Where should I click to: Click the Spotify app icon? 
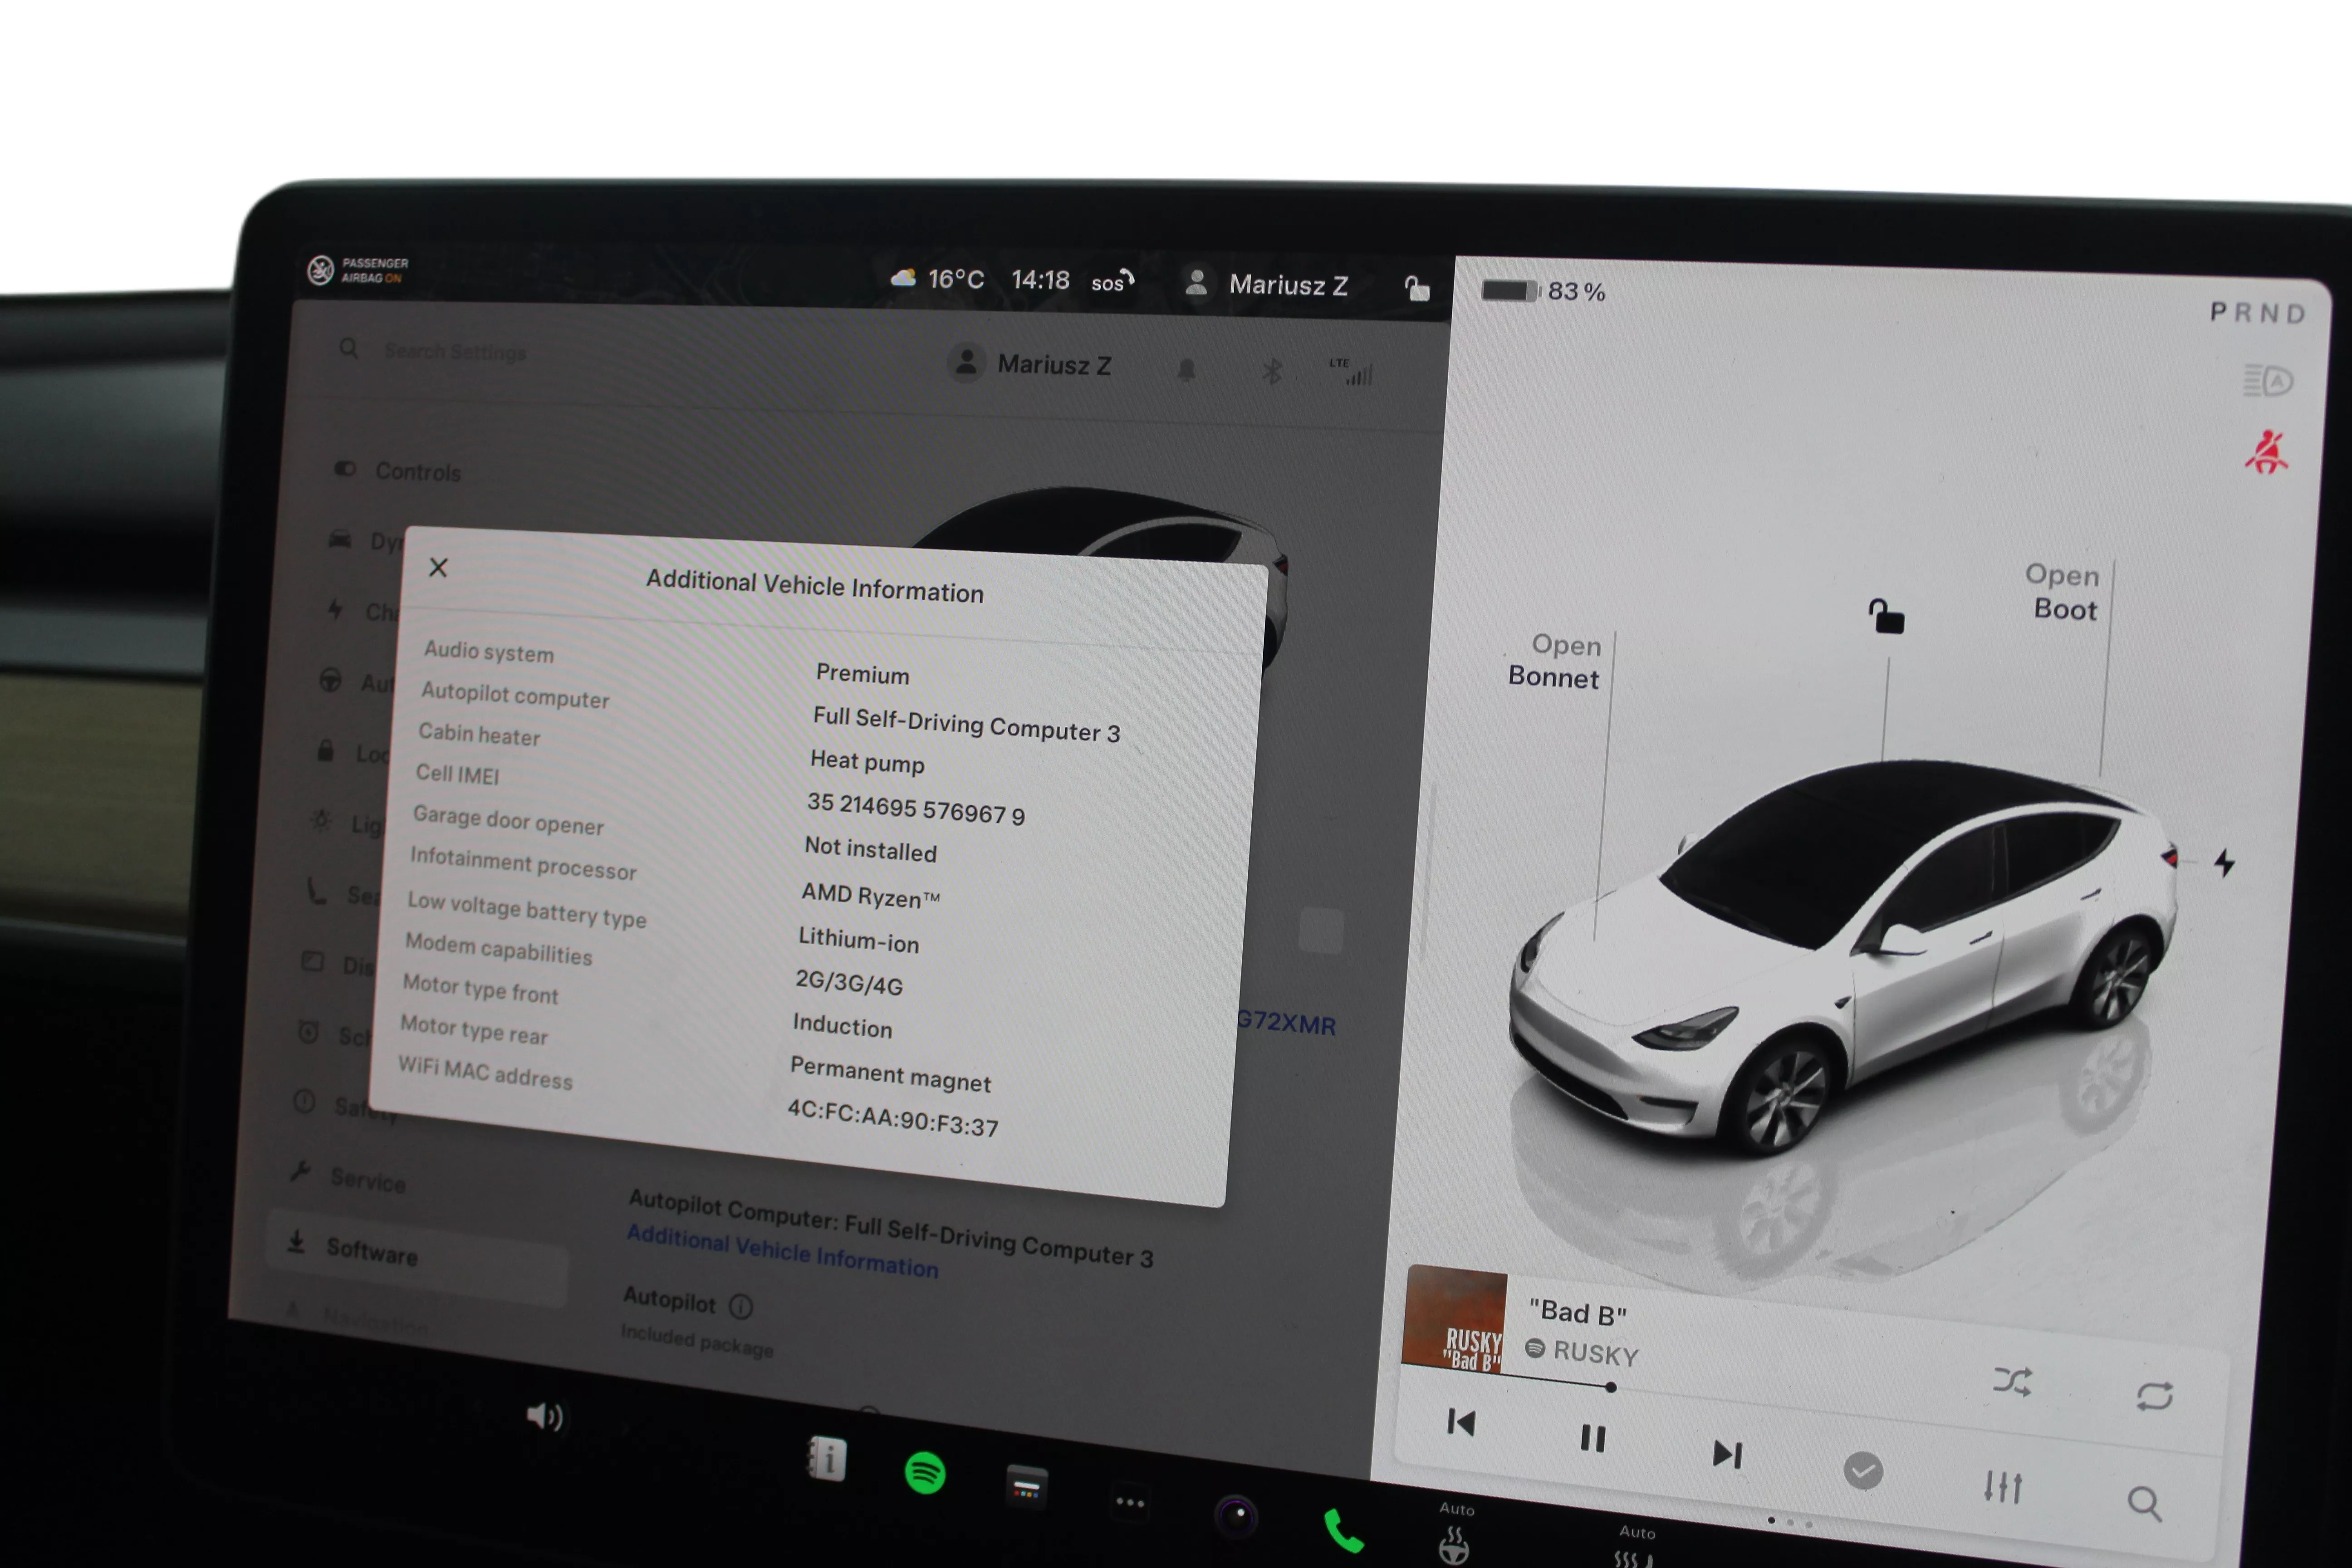tap(924, 1473)
